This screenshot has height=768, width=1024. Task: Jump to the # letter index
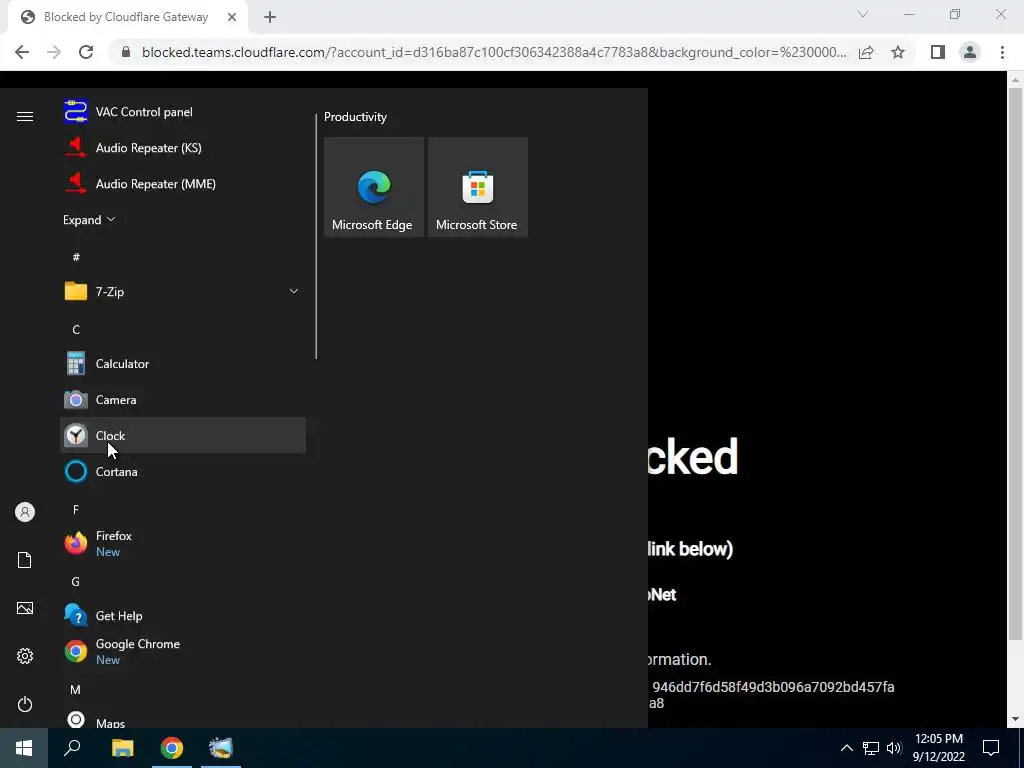76,257
